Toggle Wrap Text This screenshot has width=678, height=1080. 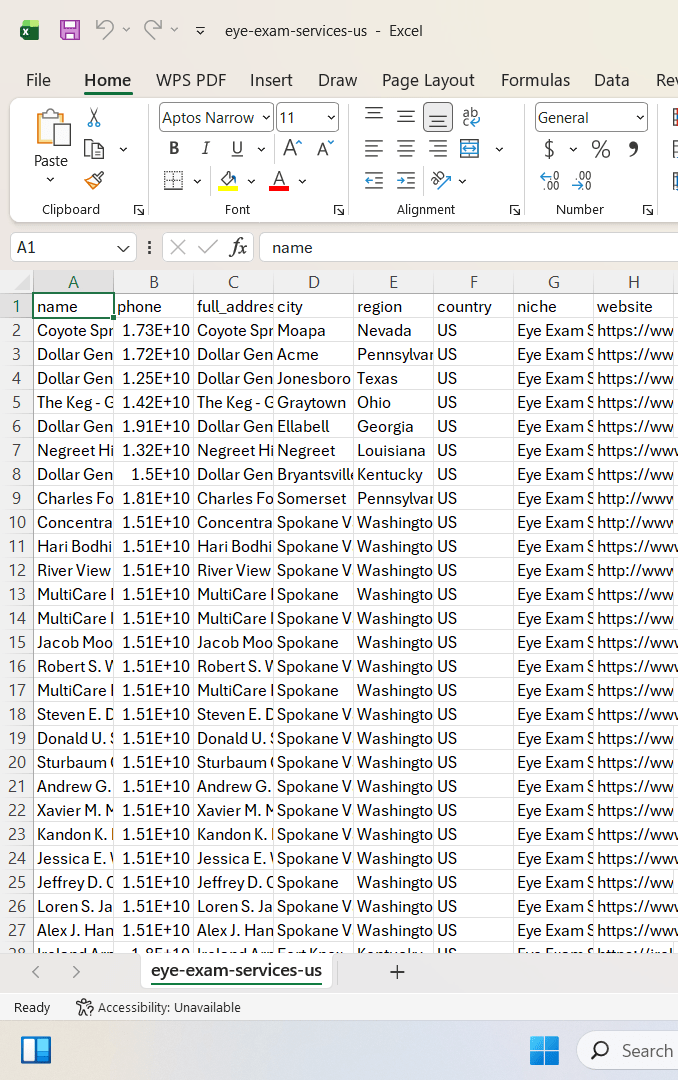pos(471,117)
